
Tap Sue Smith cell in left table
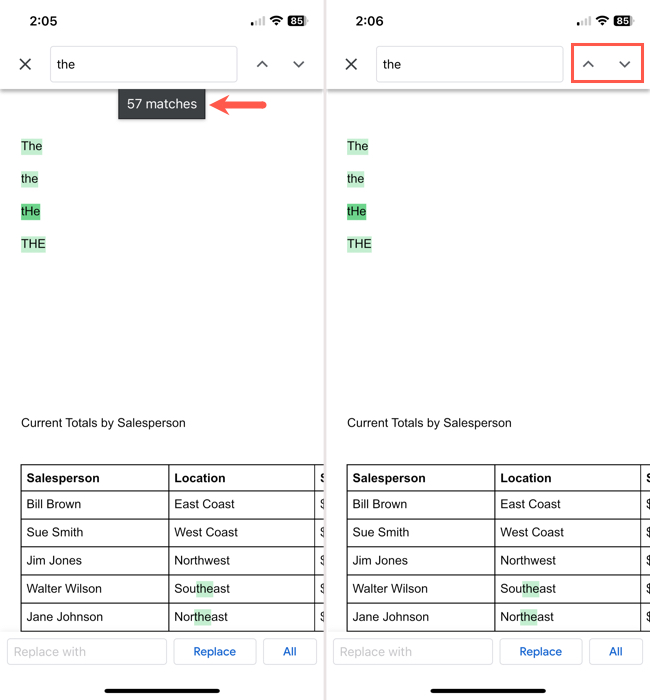[x=95, y=532]
